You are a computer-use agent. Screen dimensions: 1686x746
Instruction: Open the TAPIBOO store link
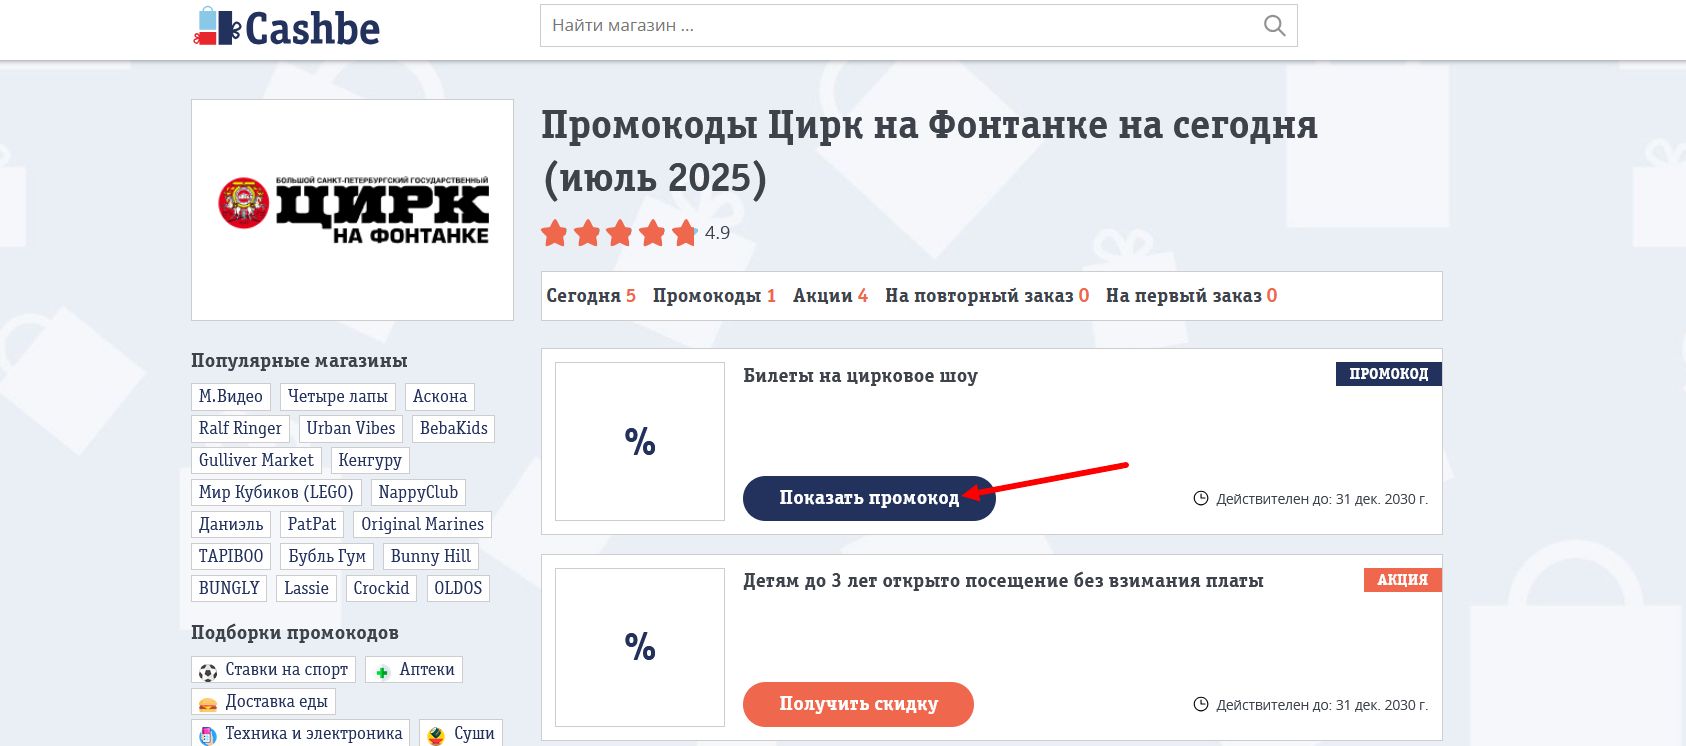pos(231,557)
